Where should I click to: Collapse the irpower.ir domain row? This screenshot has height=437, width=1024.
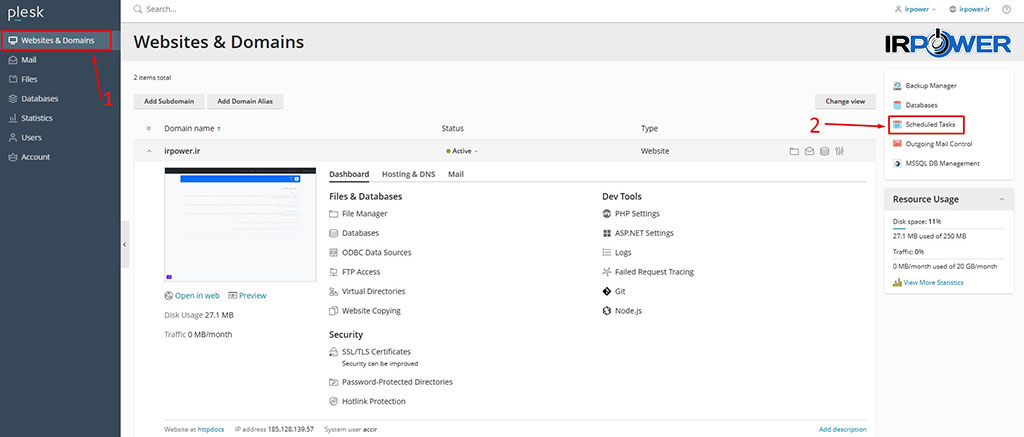[149, 151]
